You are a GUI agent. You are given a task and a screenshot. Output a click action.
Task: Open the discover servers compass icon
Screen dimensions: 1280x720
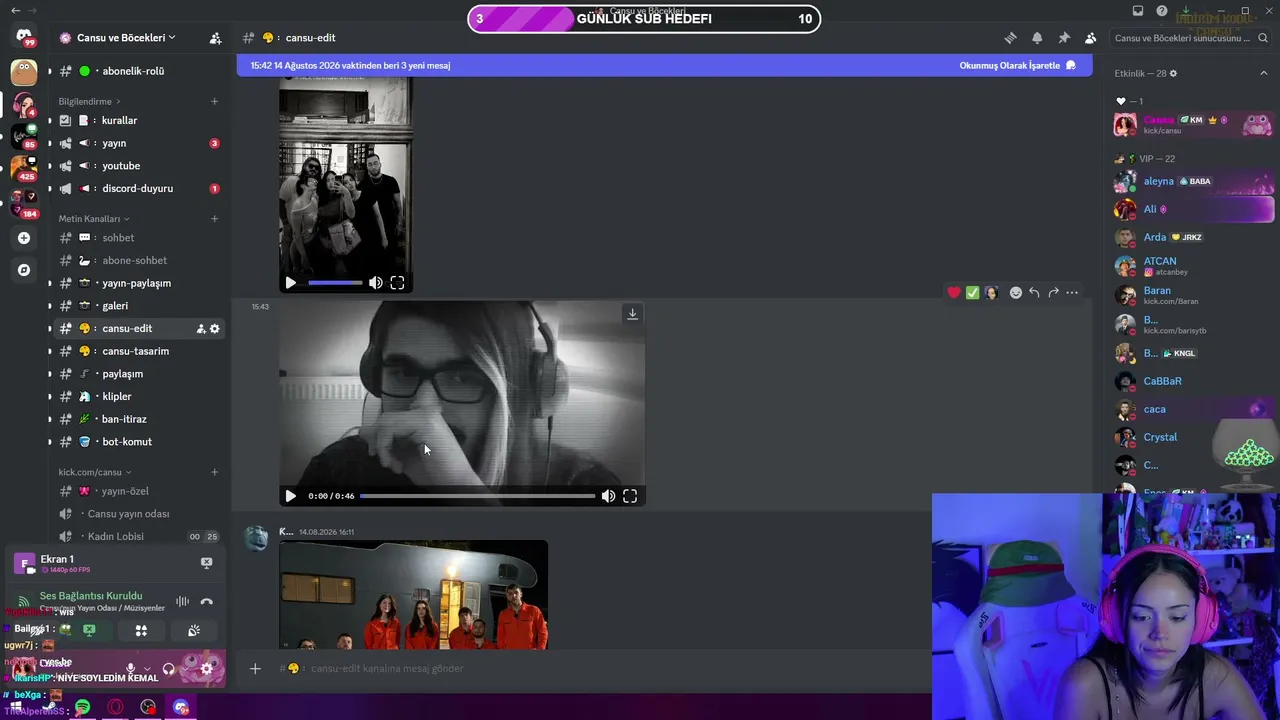(24, 270)
